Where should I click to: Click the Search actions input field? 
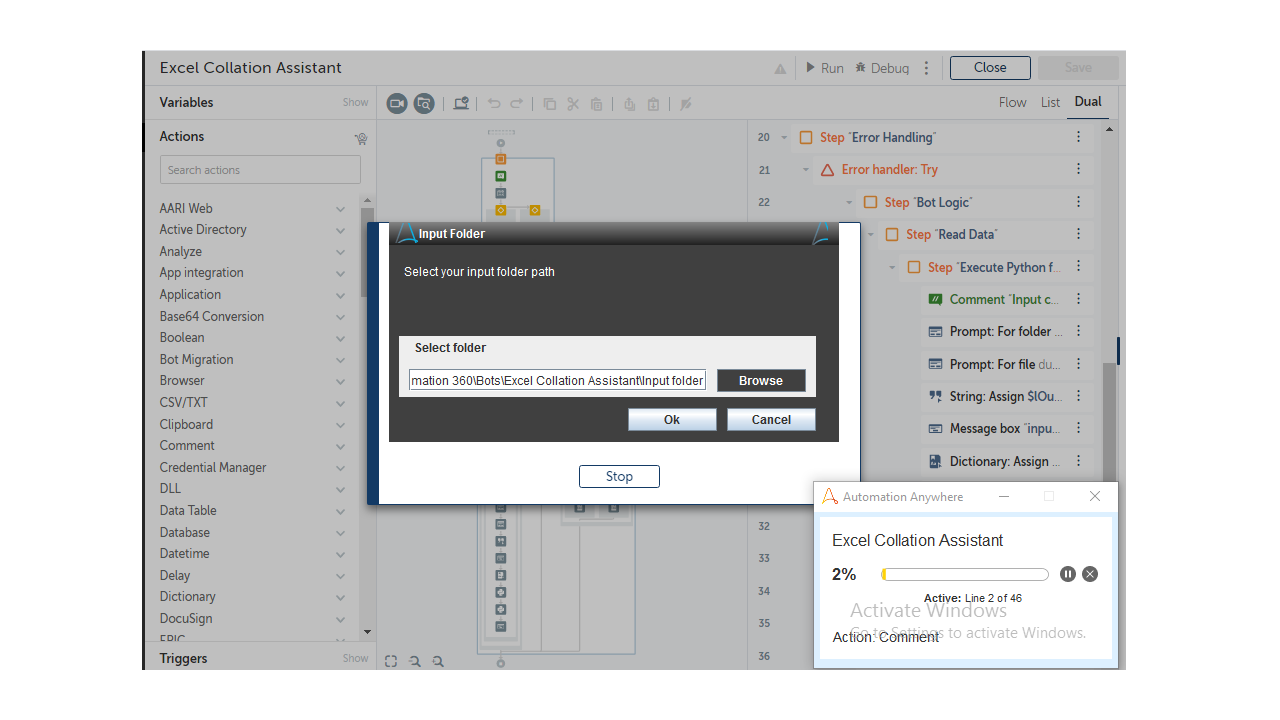click(x=260, y=170)
